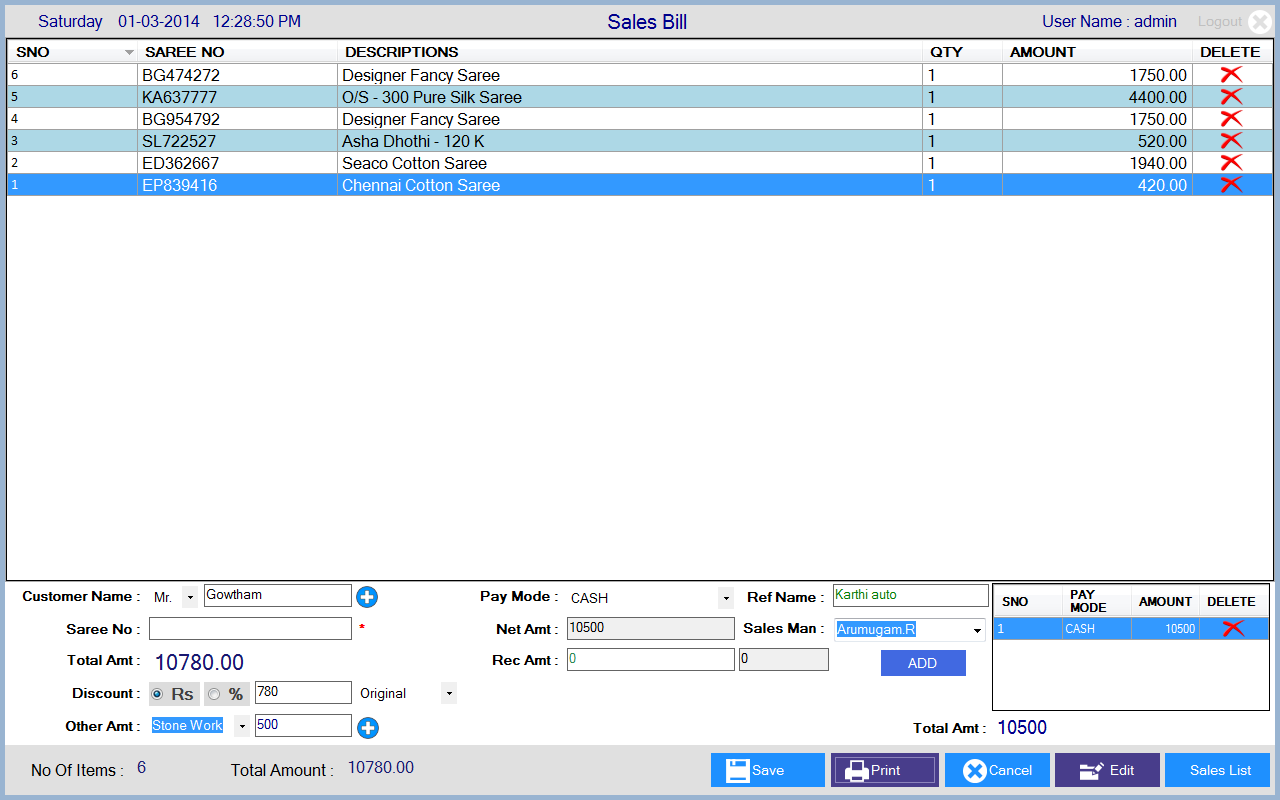
Task: Expand the Pay Mode CASH dropdown
Action: (x=725, y=599)
